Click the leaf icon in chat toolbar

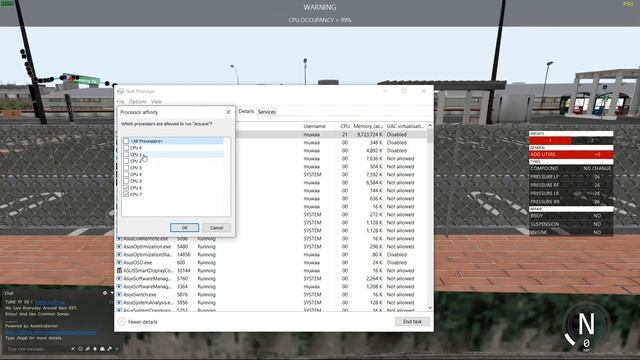87,349
